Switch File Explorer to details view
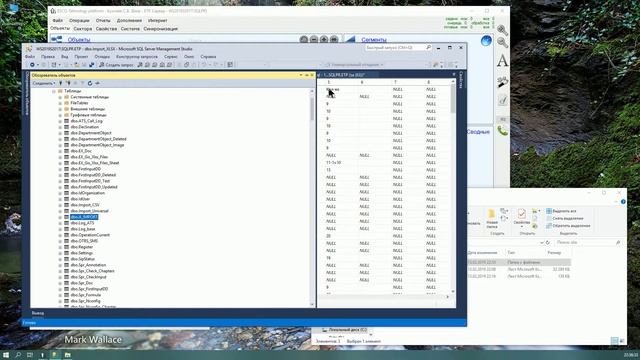 615,340
